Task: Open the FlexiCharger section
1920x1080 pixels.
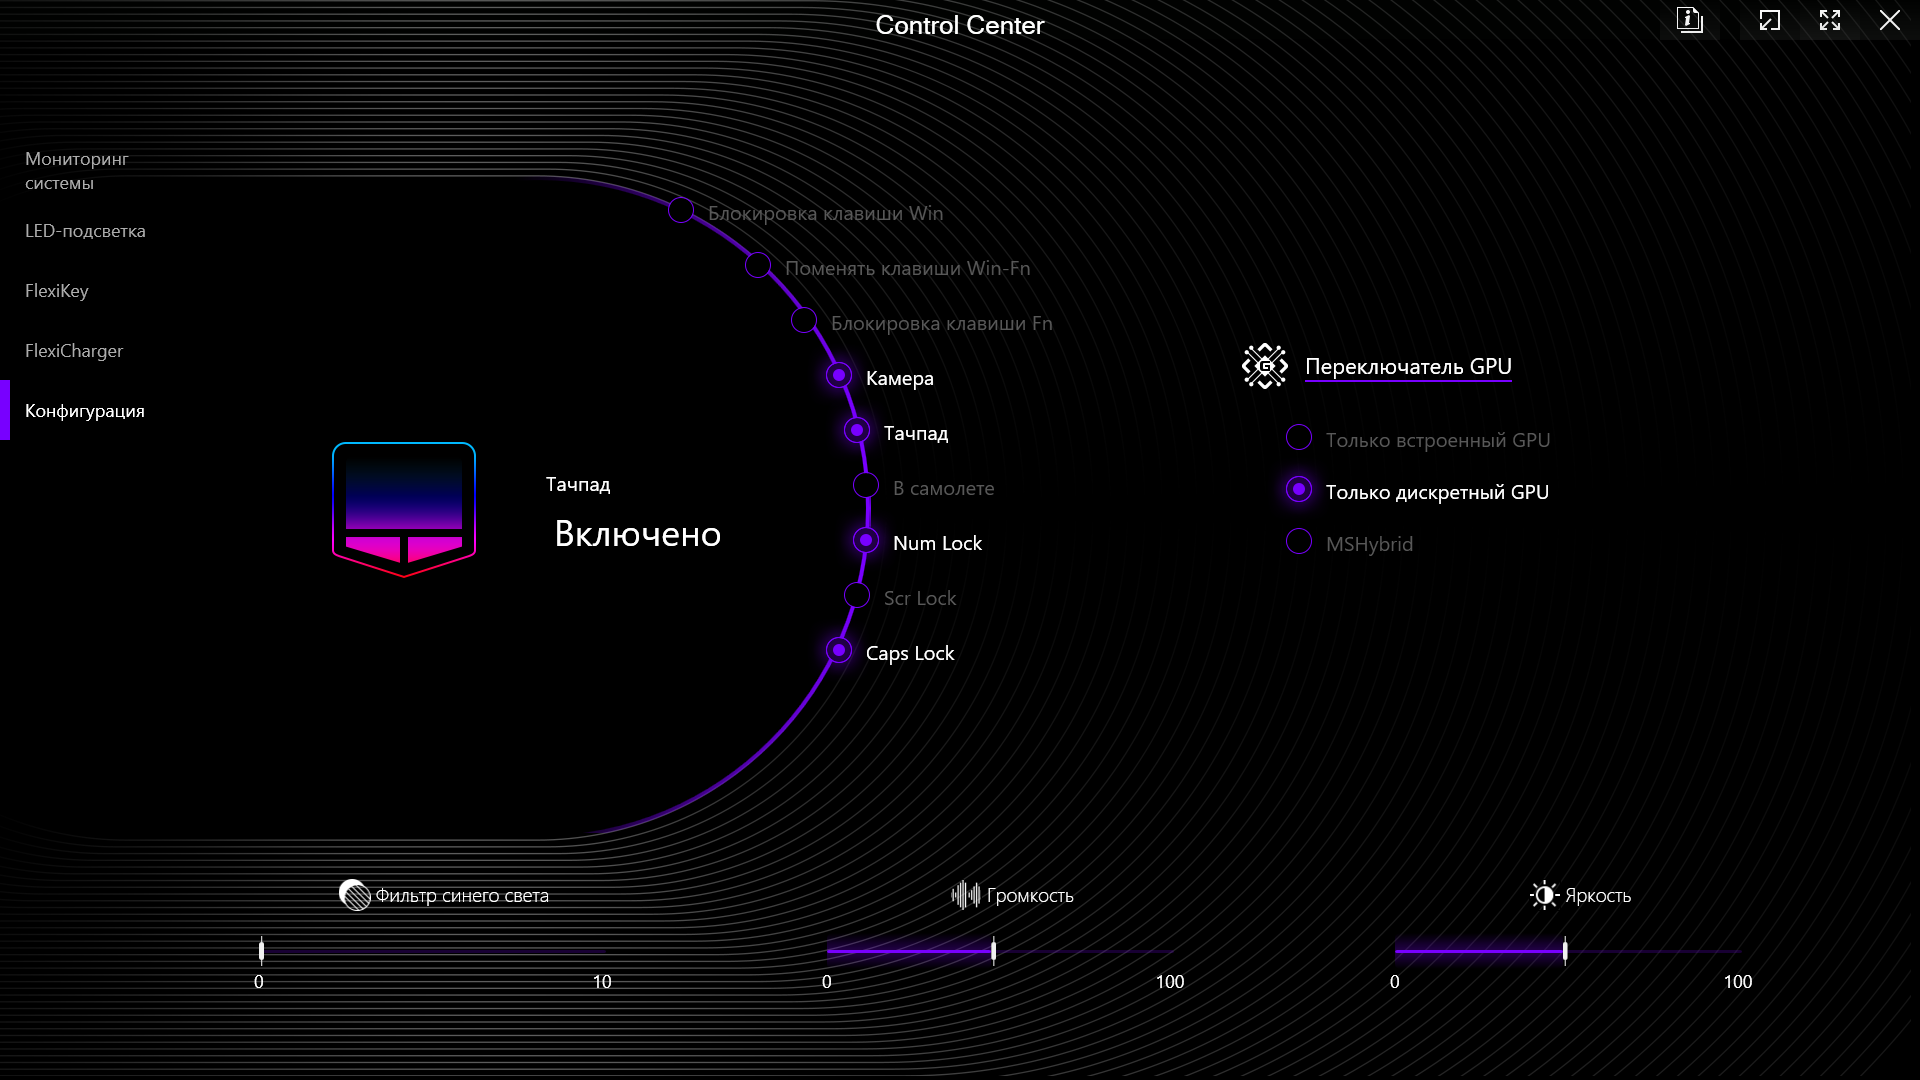Action: [74, 351]
